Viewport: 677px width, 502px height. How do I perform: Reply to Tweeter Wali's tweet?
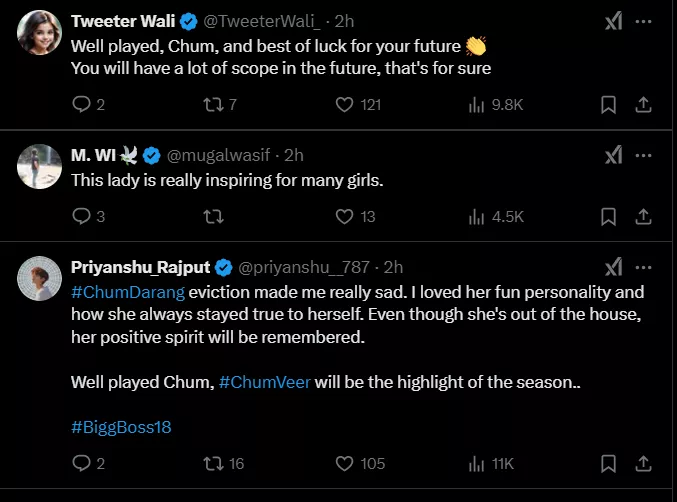coord(82,104)
